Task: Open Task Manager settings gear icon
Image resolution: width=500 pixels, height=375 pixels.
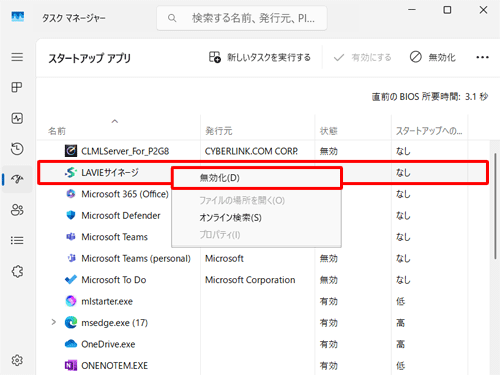Action: pos(17,360)
